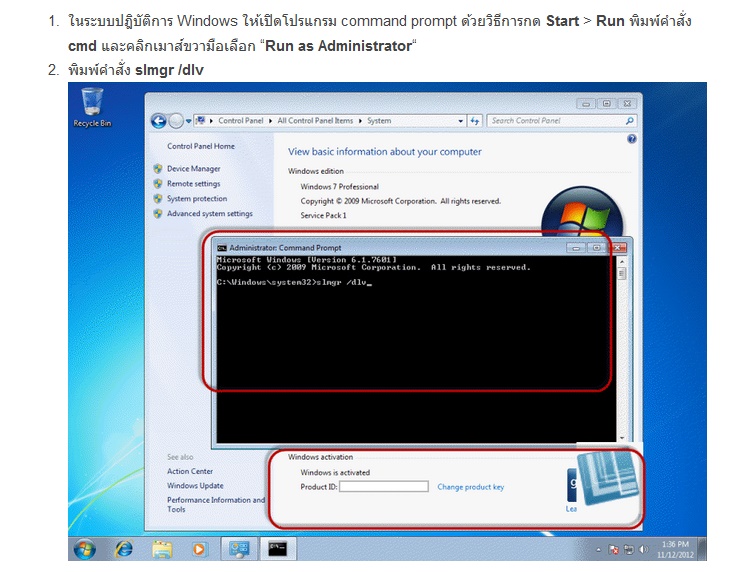Image resolution: width=741 pixels, height=572 pixels.
Task: Show hidden tray icons arrow
Action: (x=598, y=549)
